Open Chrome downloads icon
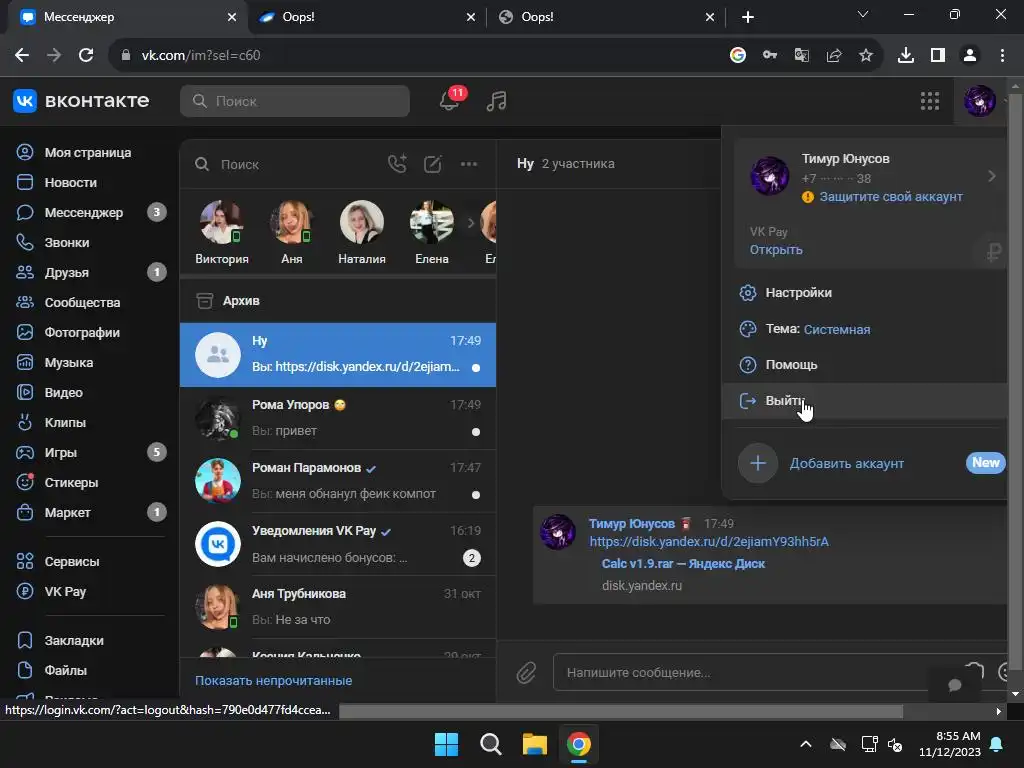 pyautogui.click(x=906, y=56)
